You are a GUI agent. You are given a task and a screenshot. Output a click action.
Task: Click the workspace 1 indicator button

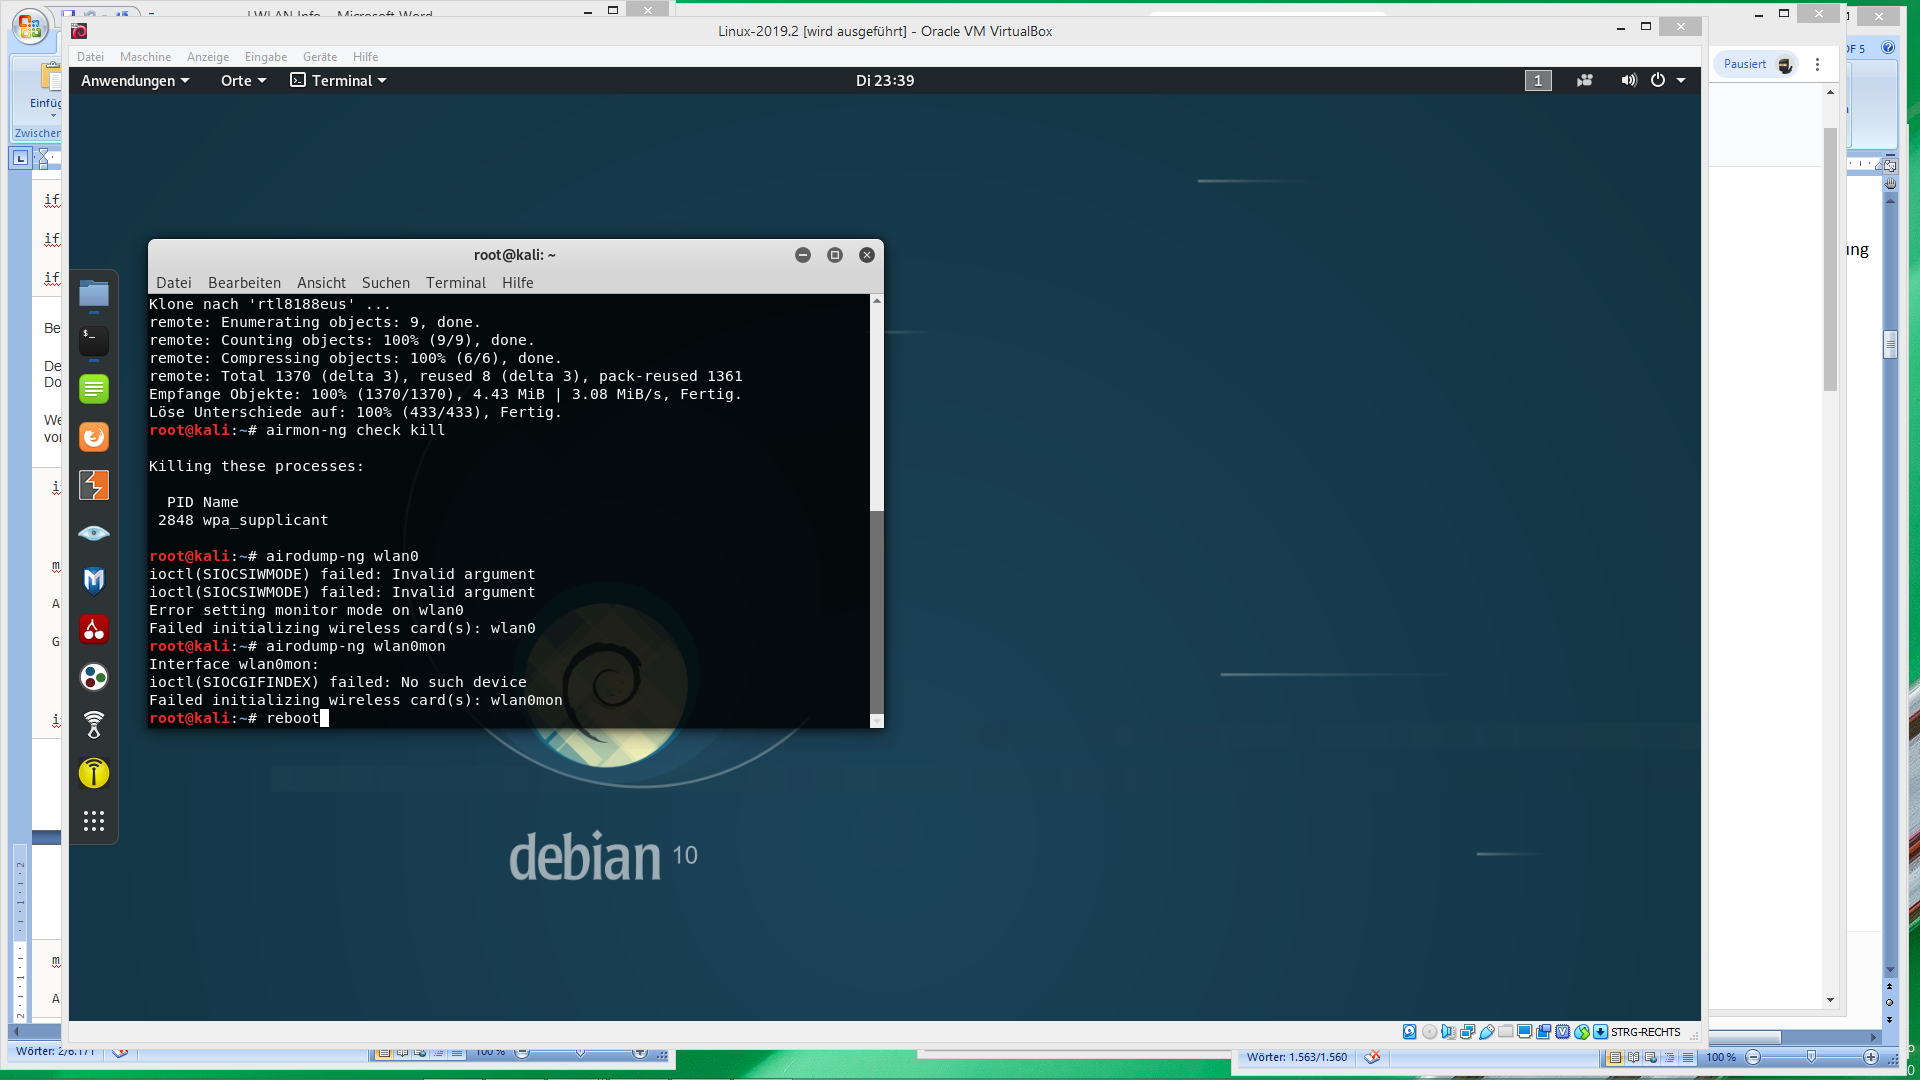click(1538, 80)
